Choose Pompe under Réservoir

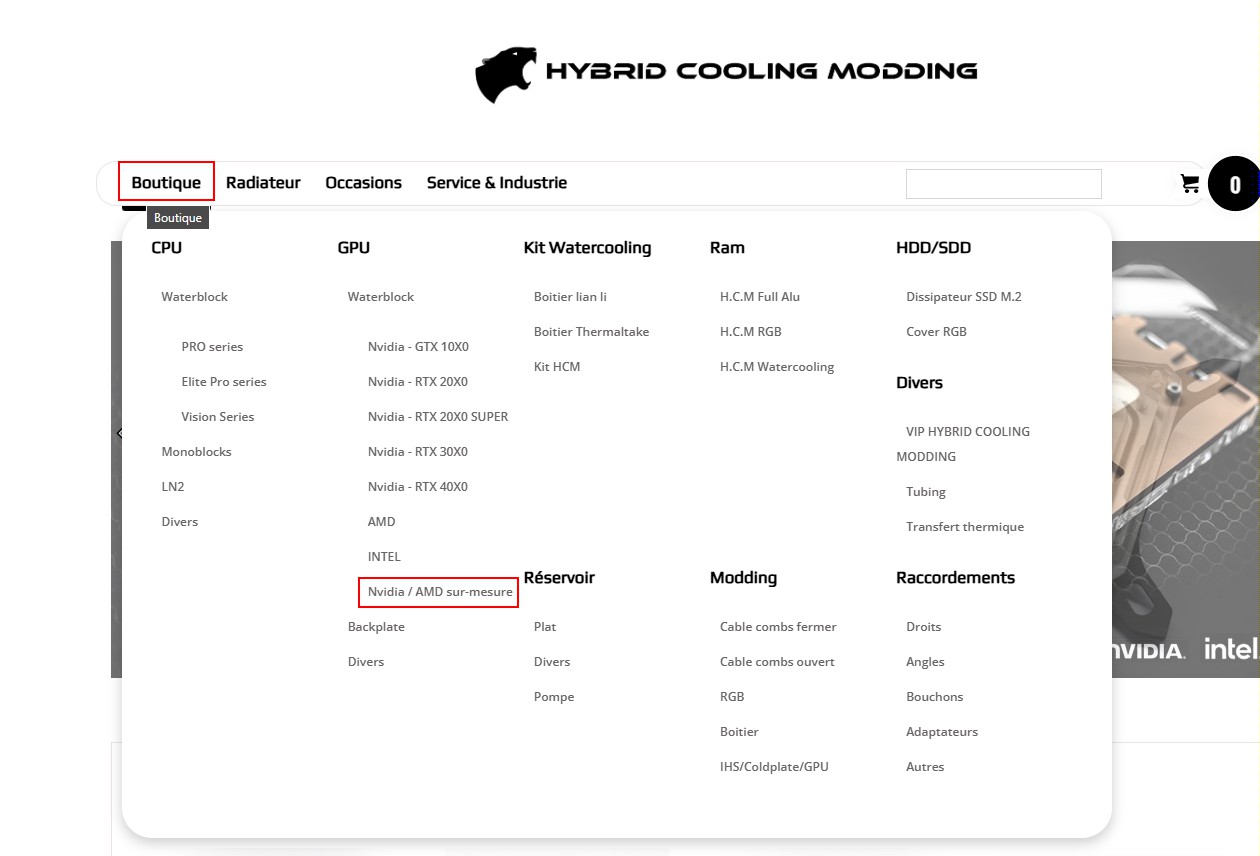pyautogui.click(x=553, y=697)
